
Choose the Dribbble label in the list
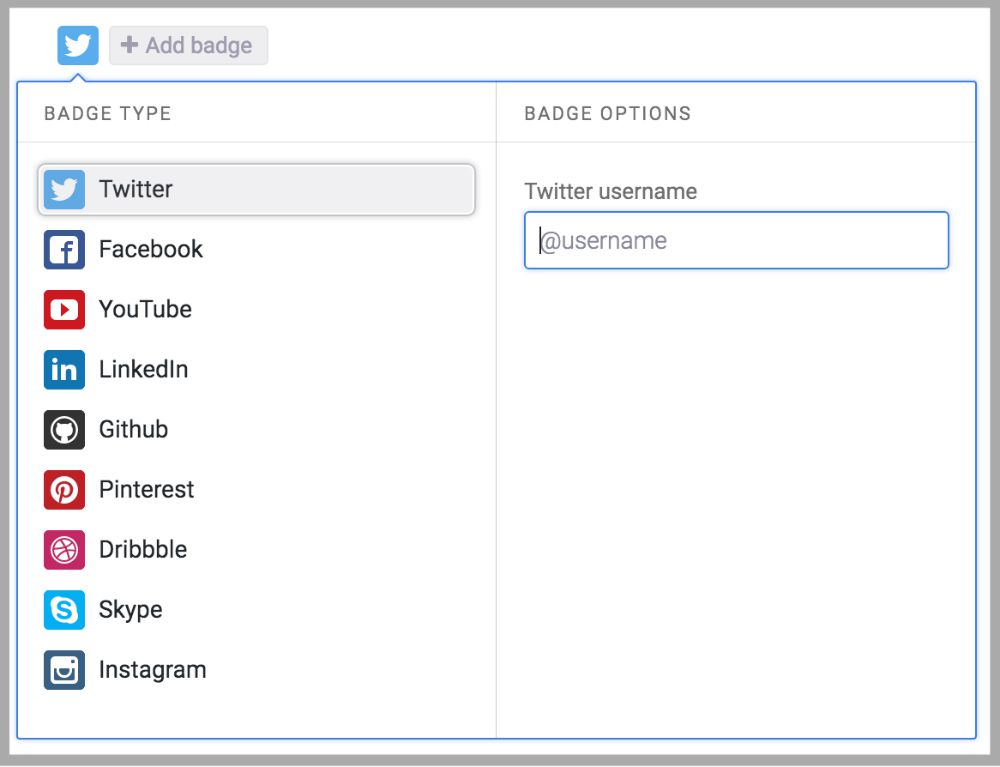[x=143, y=550]
